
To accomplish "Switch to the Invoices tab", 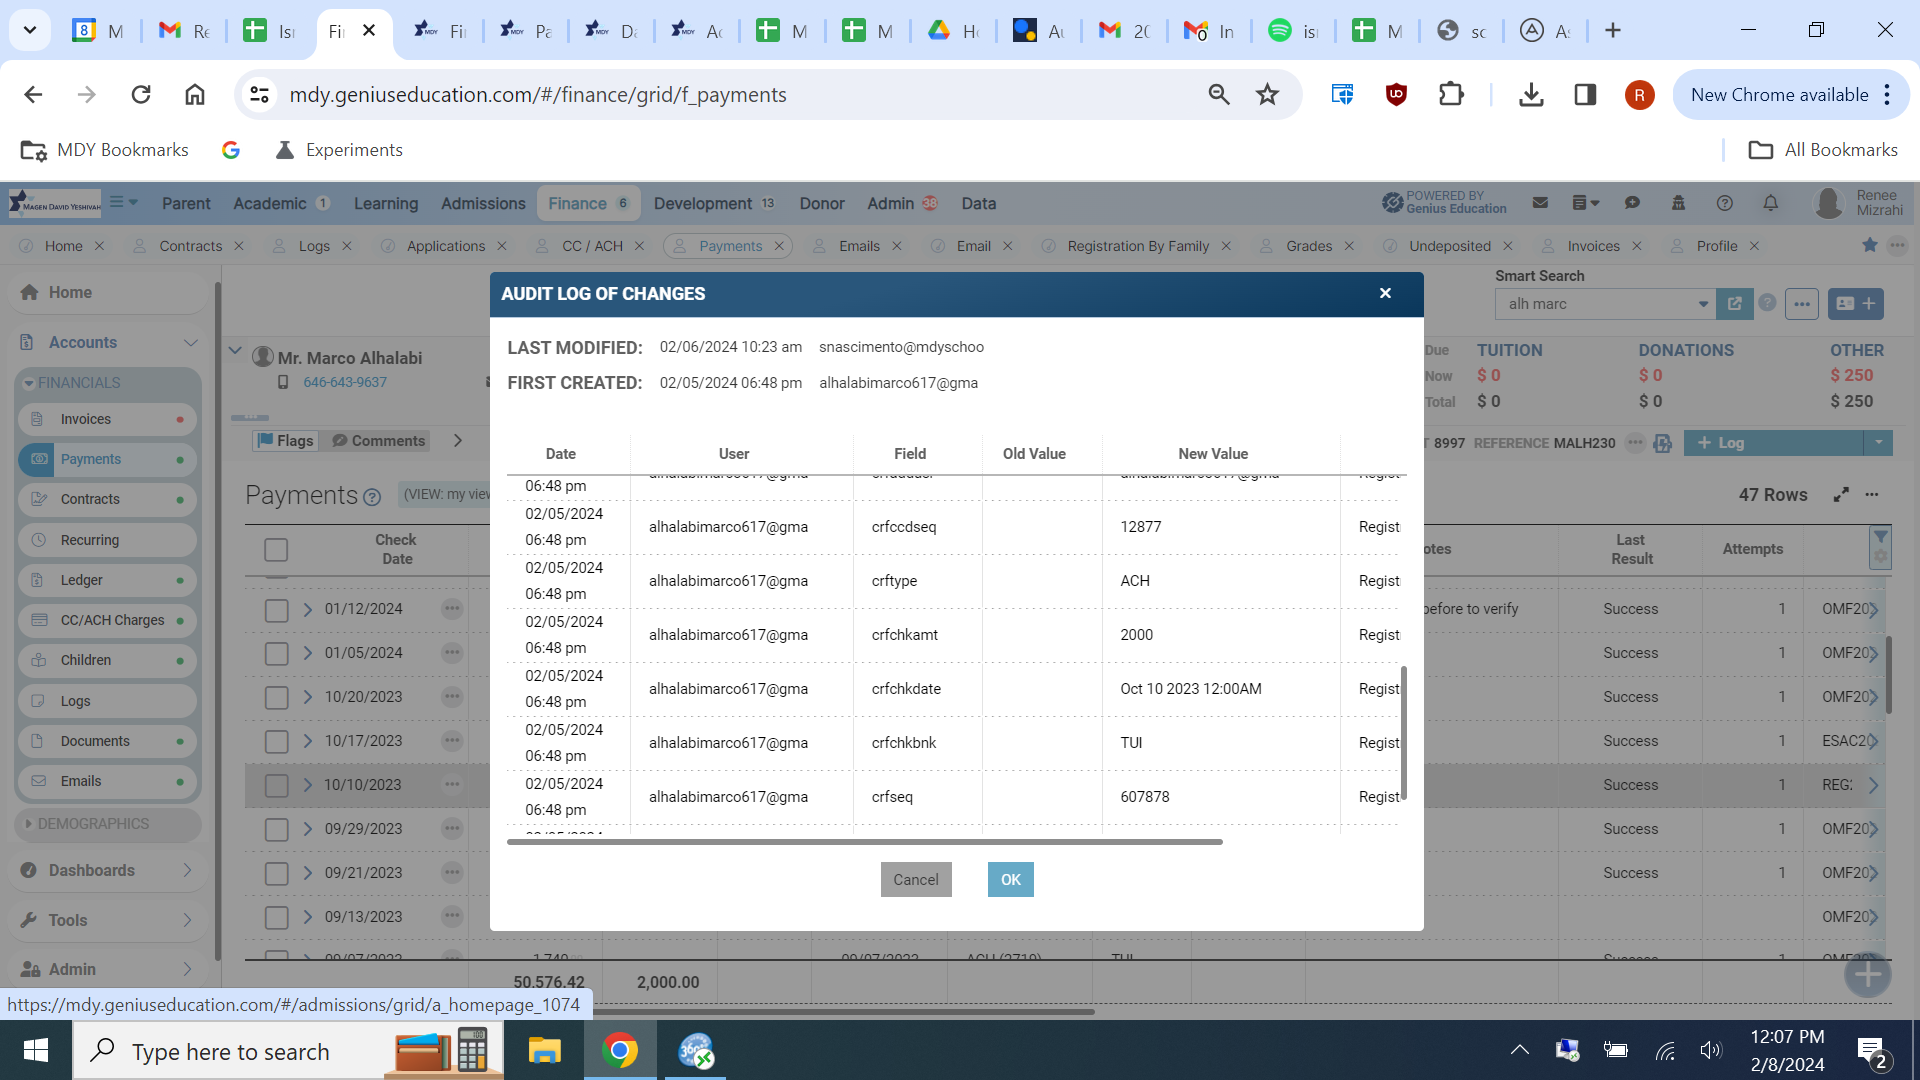I will (x=1592, y=246).
